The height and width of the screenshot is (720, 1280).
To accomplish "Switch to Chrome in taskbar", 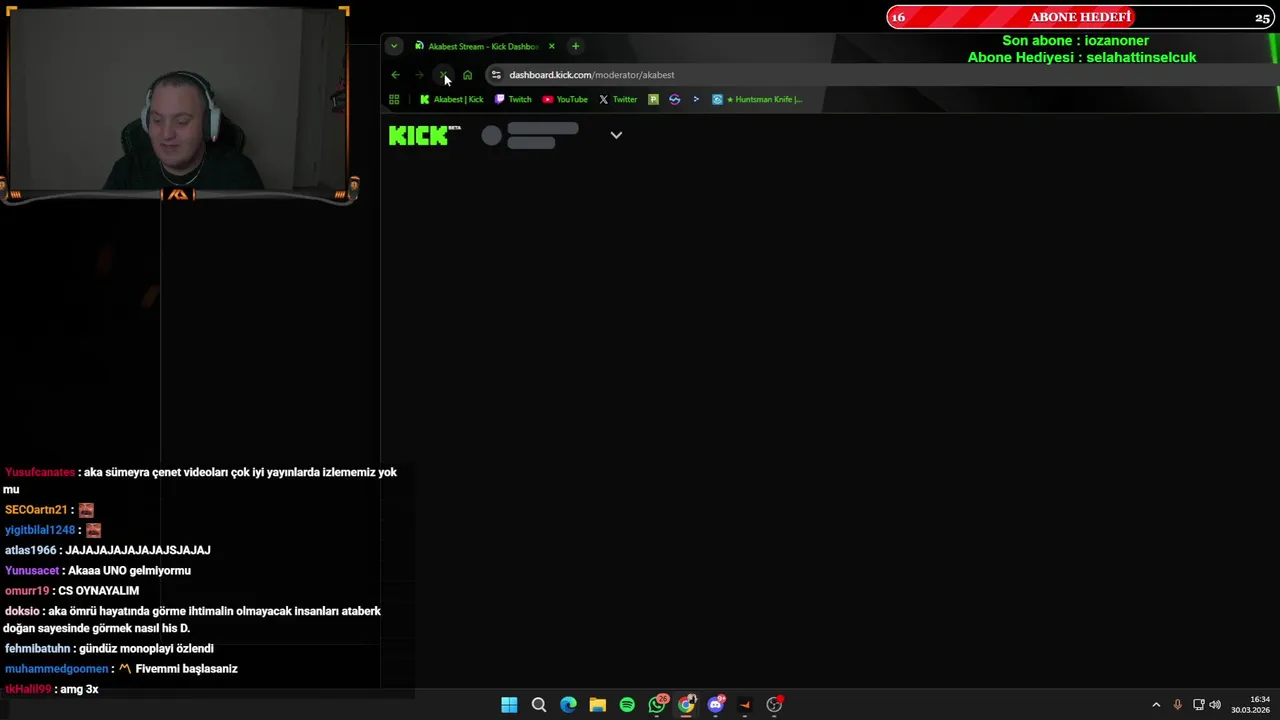I will coord(686,705).
